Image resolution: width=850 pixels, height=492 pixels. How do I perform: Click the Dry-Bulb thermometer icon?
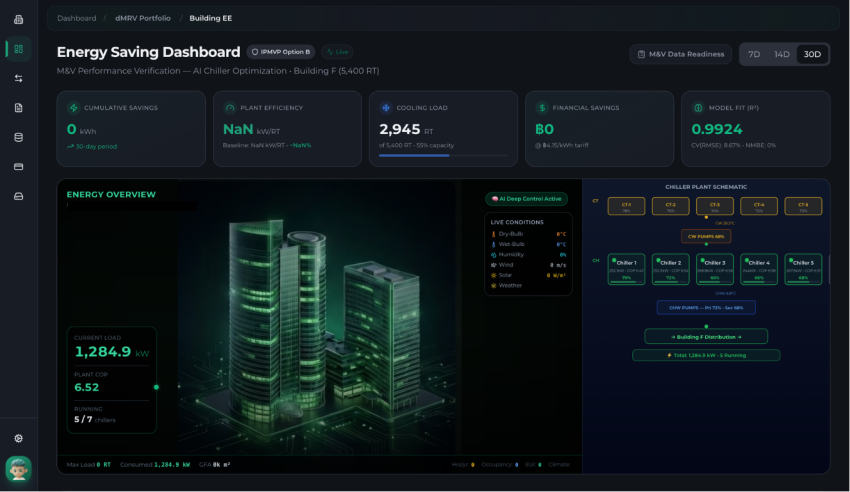[x=493, y=234]
